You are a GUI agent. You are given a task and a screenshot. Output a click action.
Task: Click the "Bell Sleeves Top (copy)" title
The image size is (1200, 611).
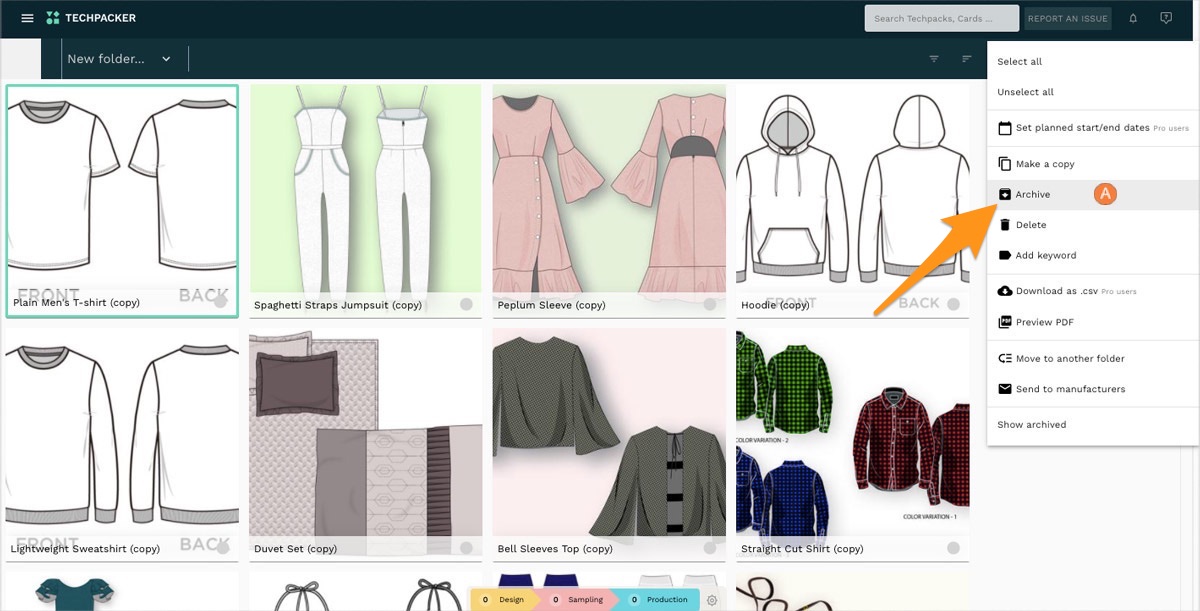point(555,549)
